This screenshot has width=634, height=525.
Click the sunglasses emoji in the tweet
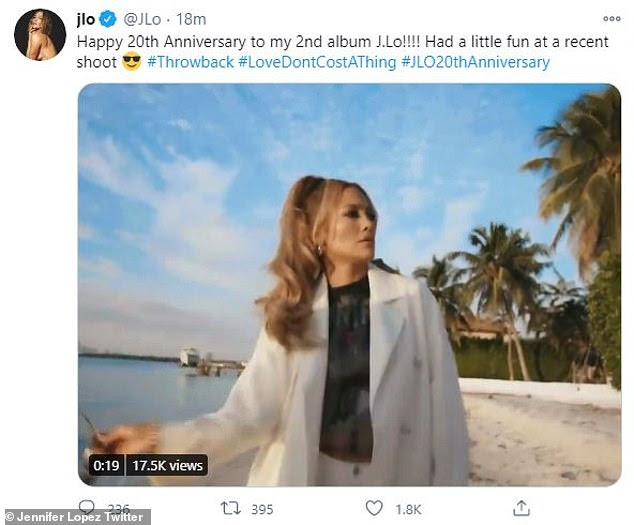point(131,62)
